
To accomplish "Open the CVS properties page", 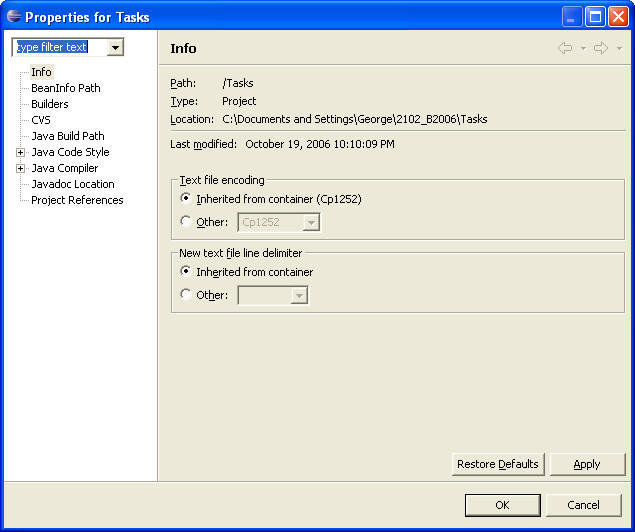I will click(x=40, y=120).
